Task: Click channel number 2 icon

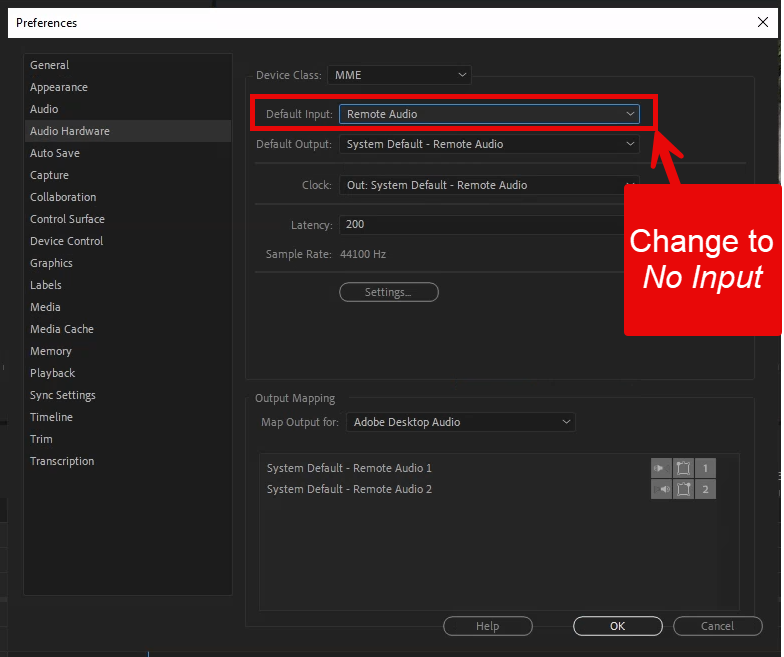Action: pos(705,489)
